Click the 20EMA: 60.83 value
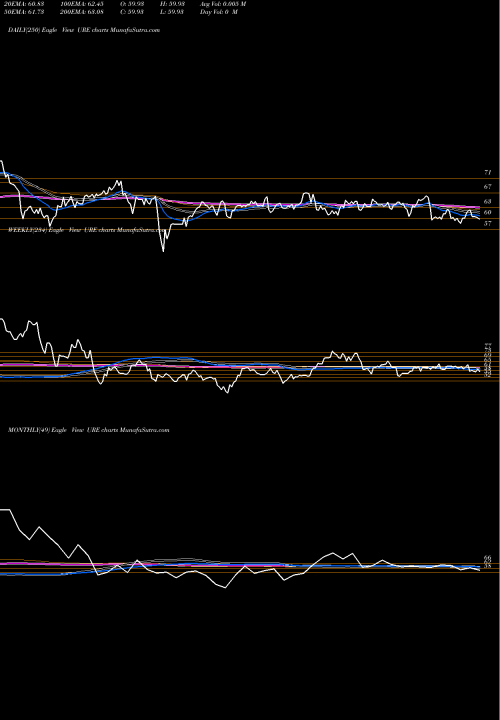The height and width of the screenshot is (720, 500). (23, 4)
